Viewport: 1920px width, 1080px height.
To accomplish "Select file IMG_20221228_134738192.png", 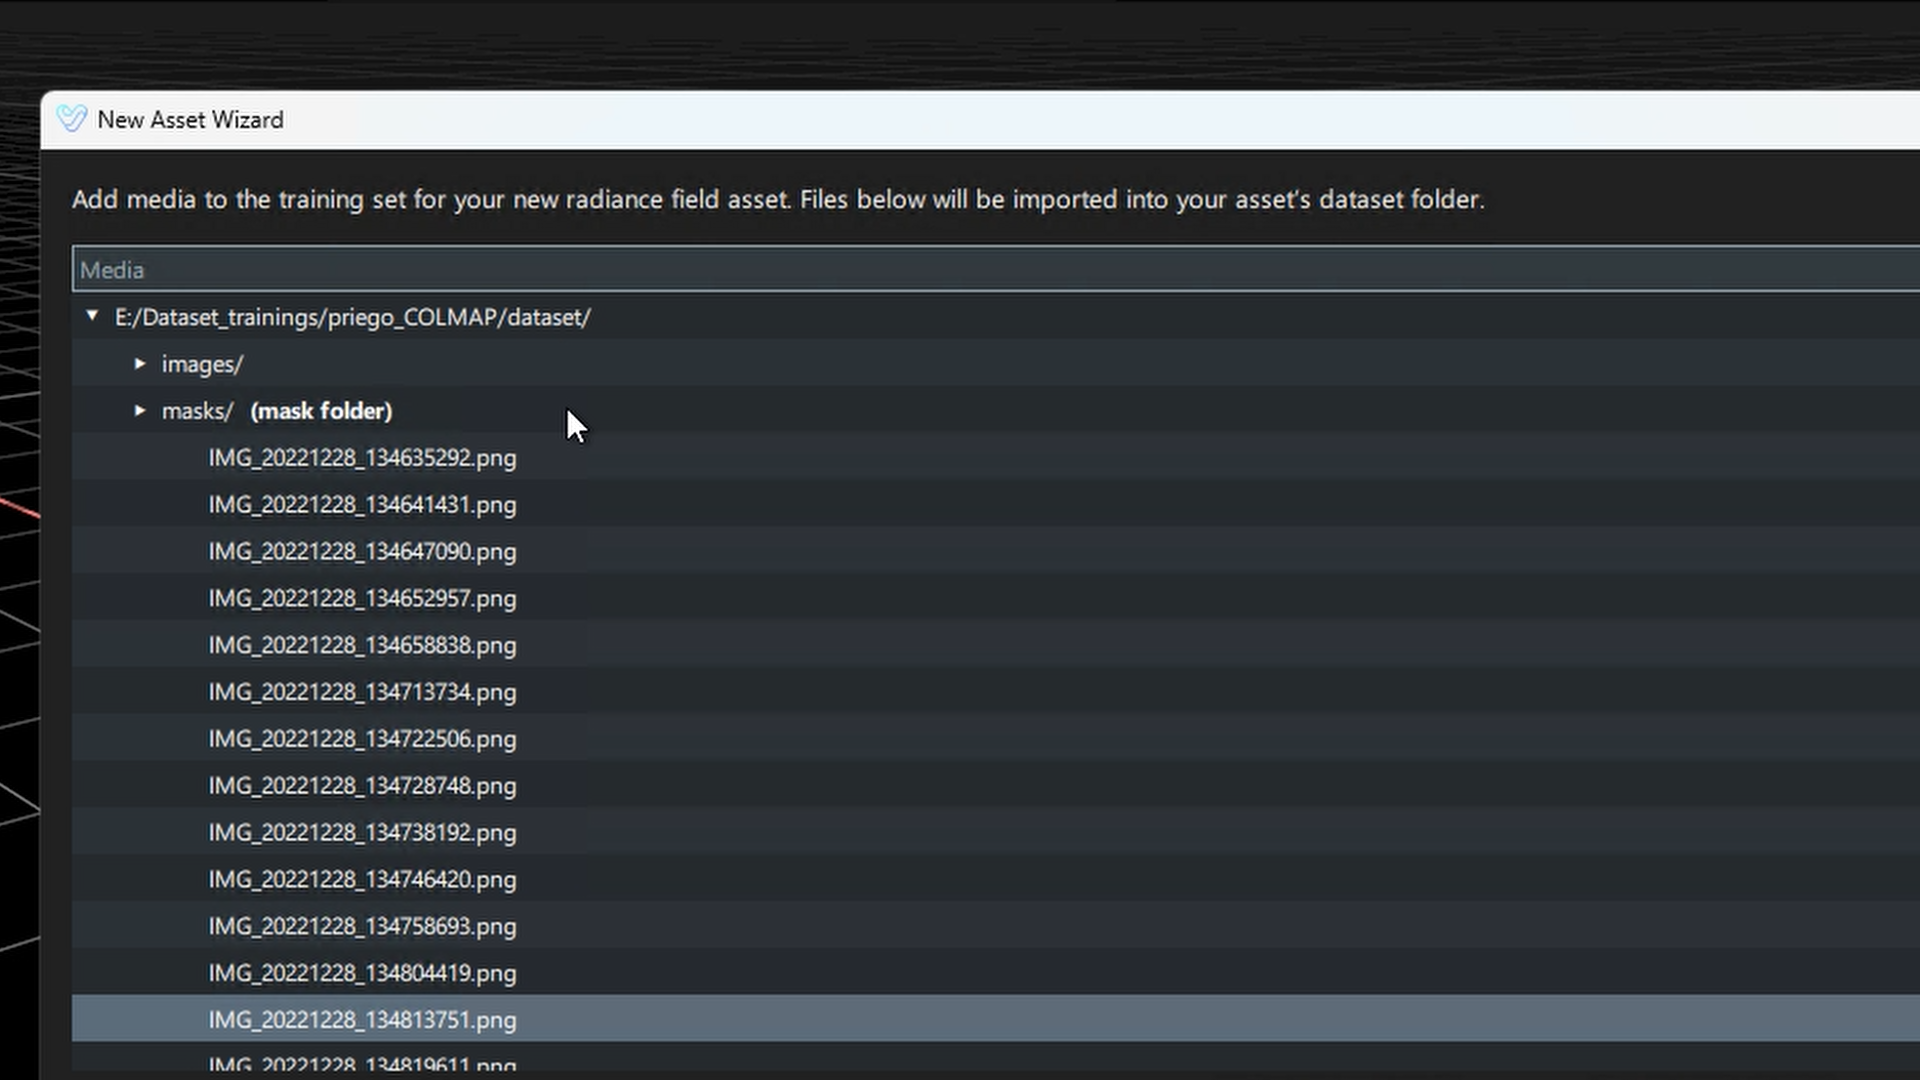I will click(362, 833).
